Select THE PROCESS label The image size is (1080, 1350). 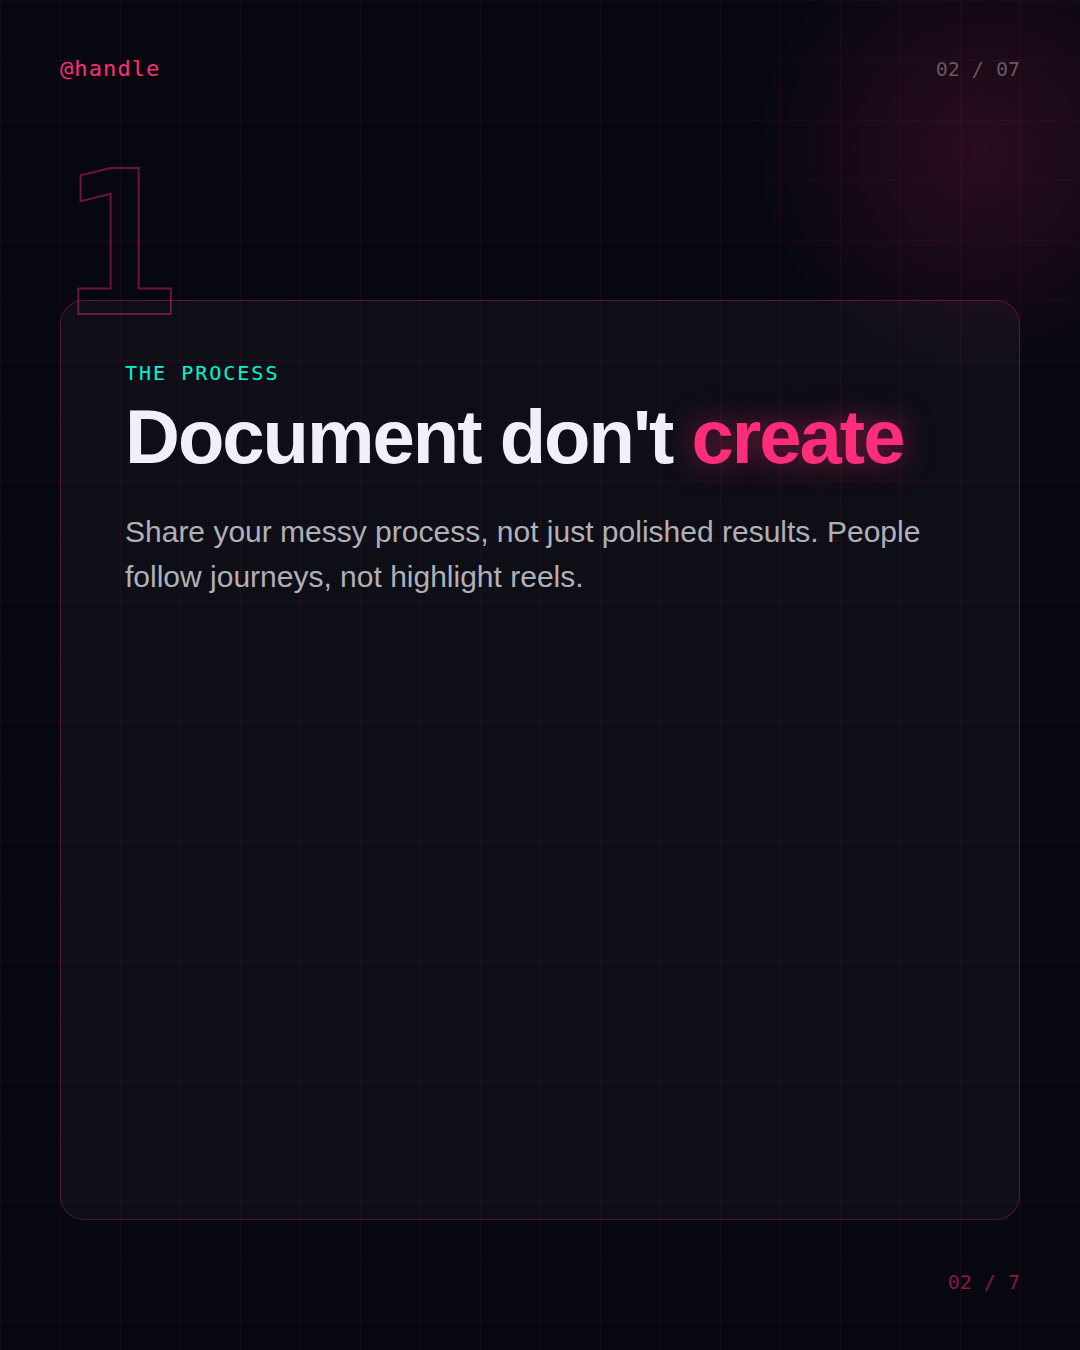[201, 373]
